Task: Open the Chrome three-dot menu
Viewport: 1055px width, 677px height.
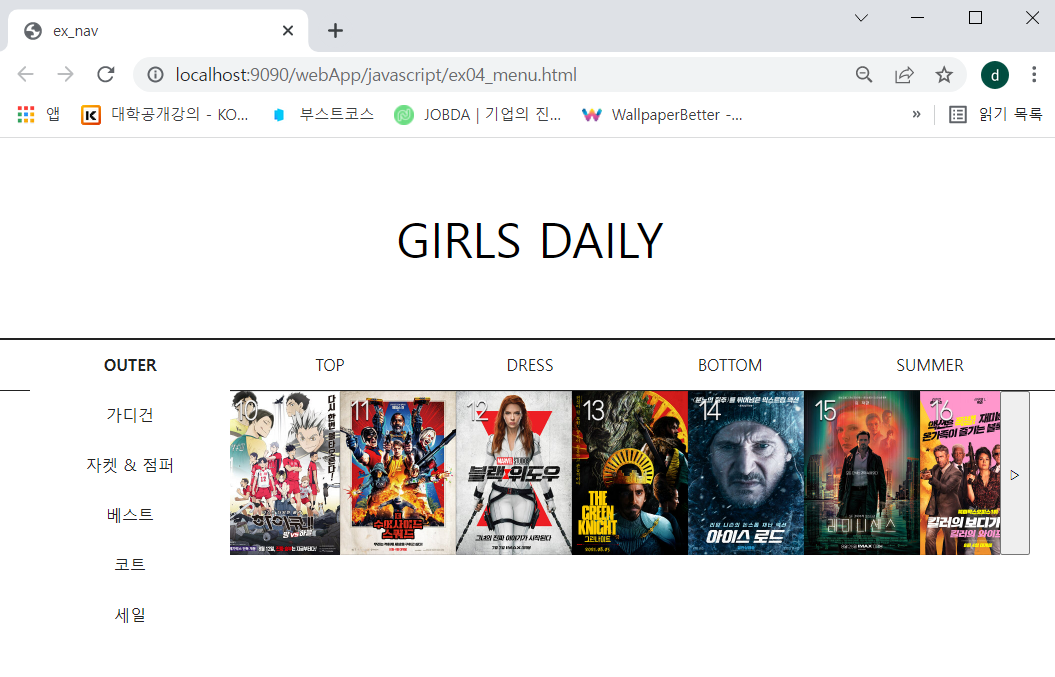Action: point(1034,75)
